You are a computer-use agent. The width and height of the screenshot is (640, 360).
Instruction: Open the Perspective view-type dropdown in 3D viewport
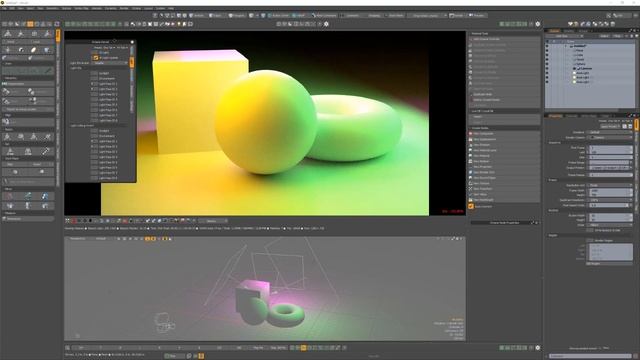click(78, 238)
